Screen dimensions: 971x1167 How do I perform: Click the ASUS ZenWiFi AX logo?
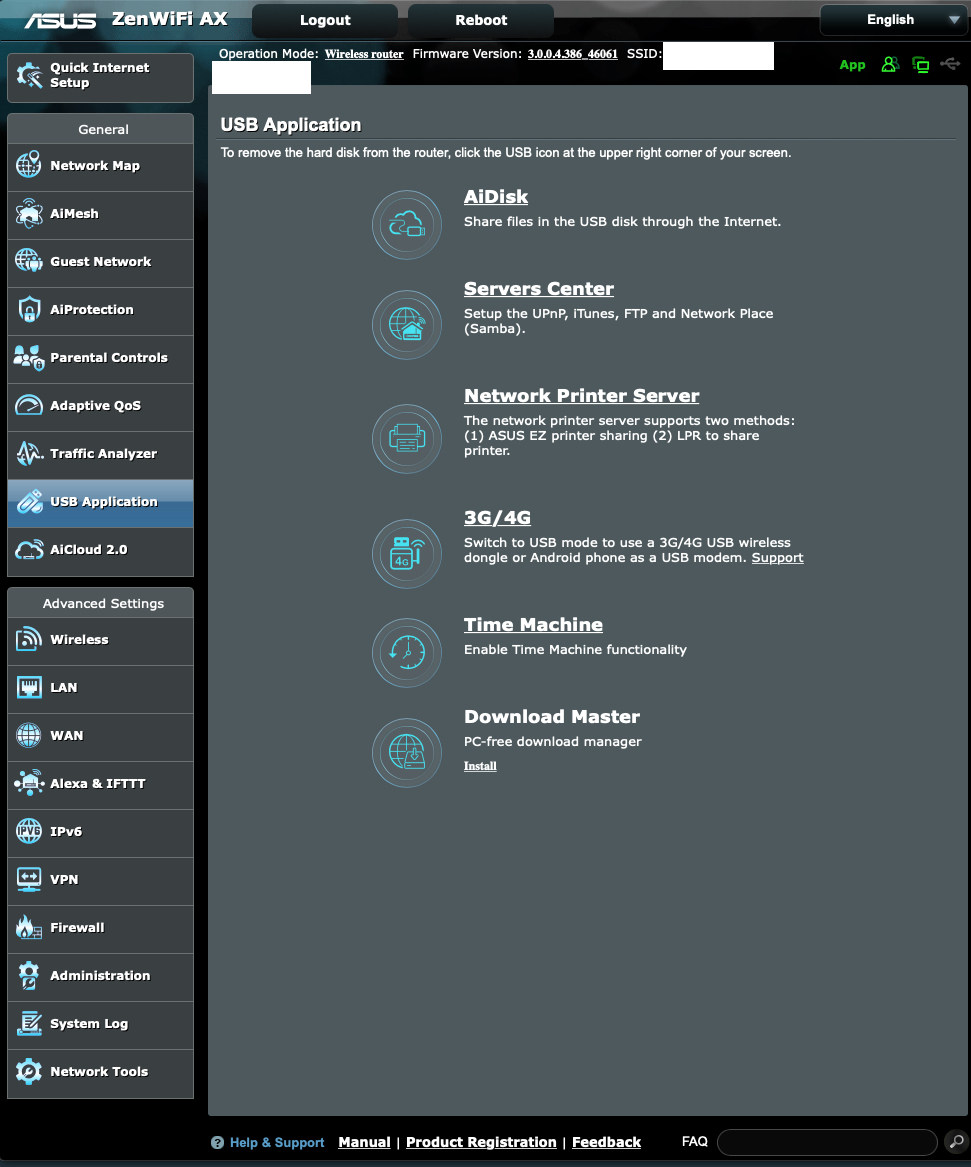click(x=126, y=19)
